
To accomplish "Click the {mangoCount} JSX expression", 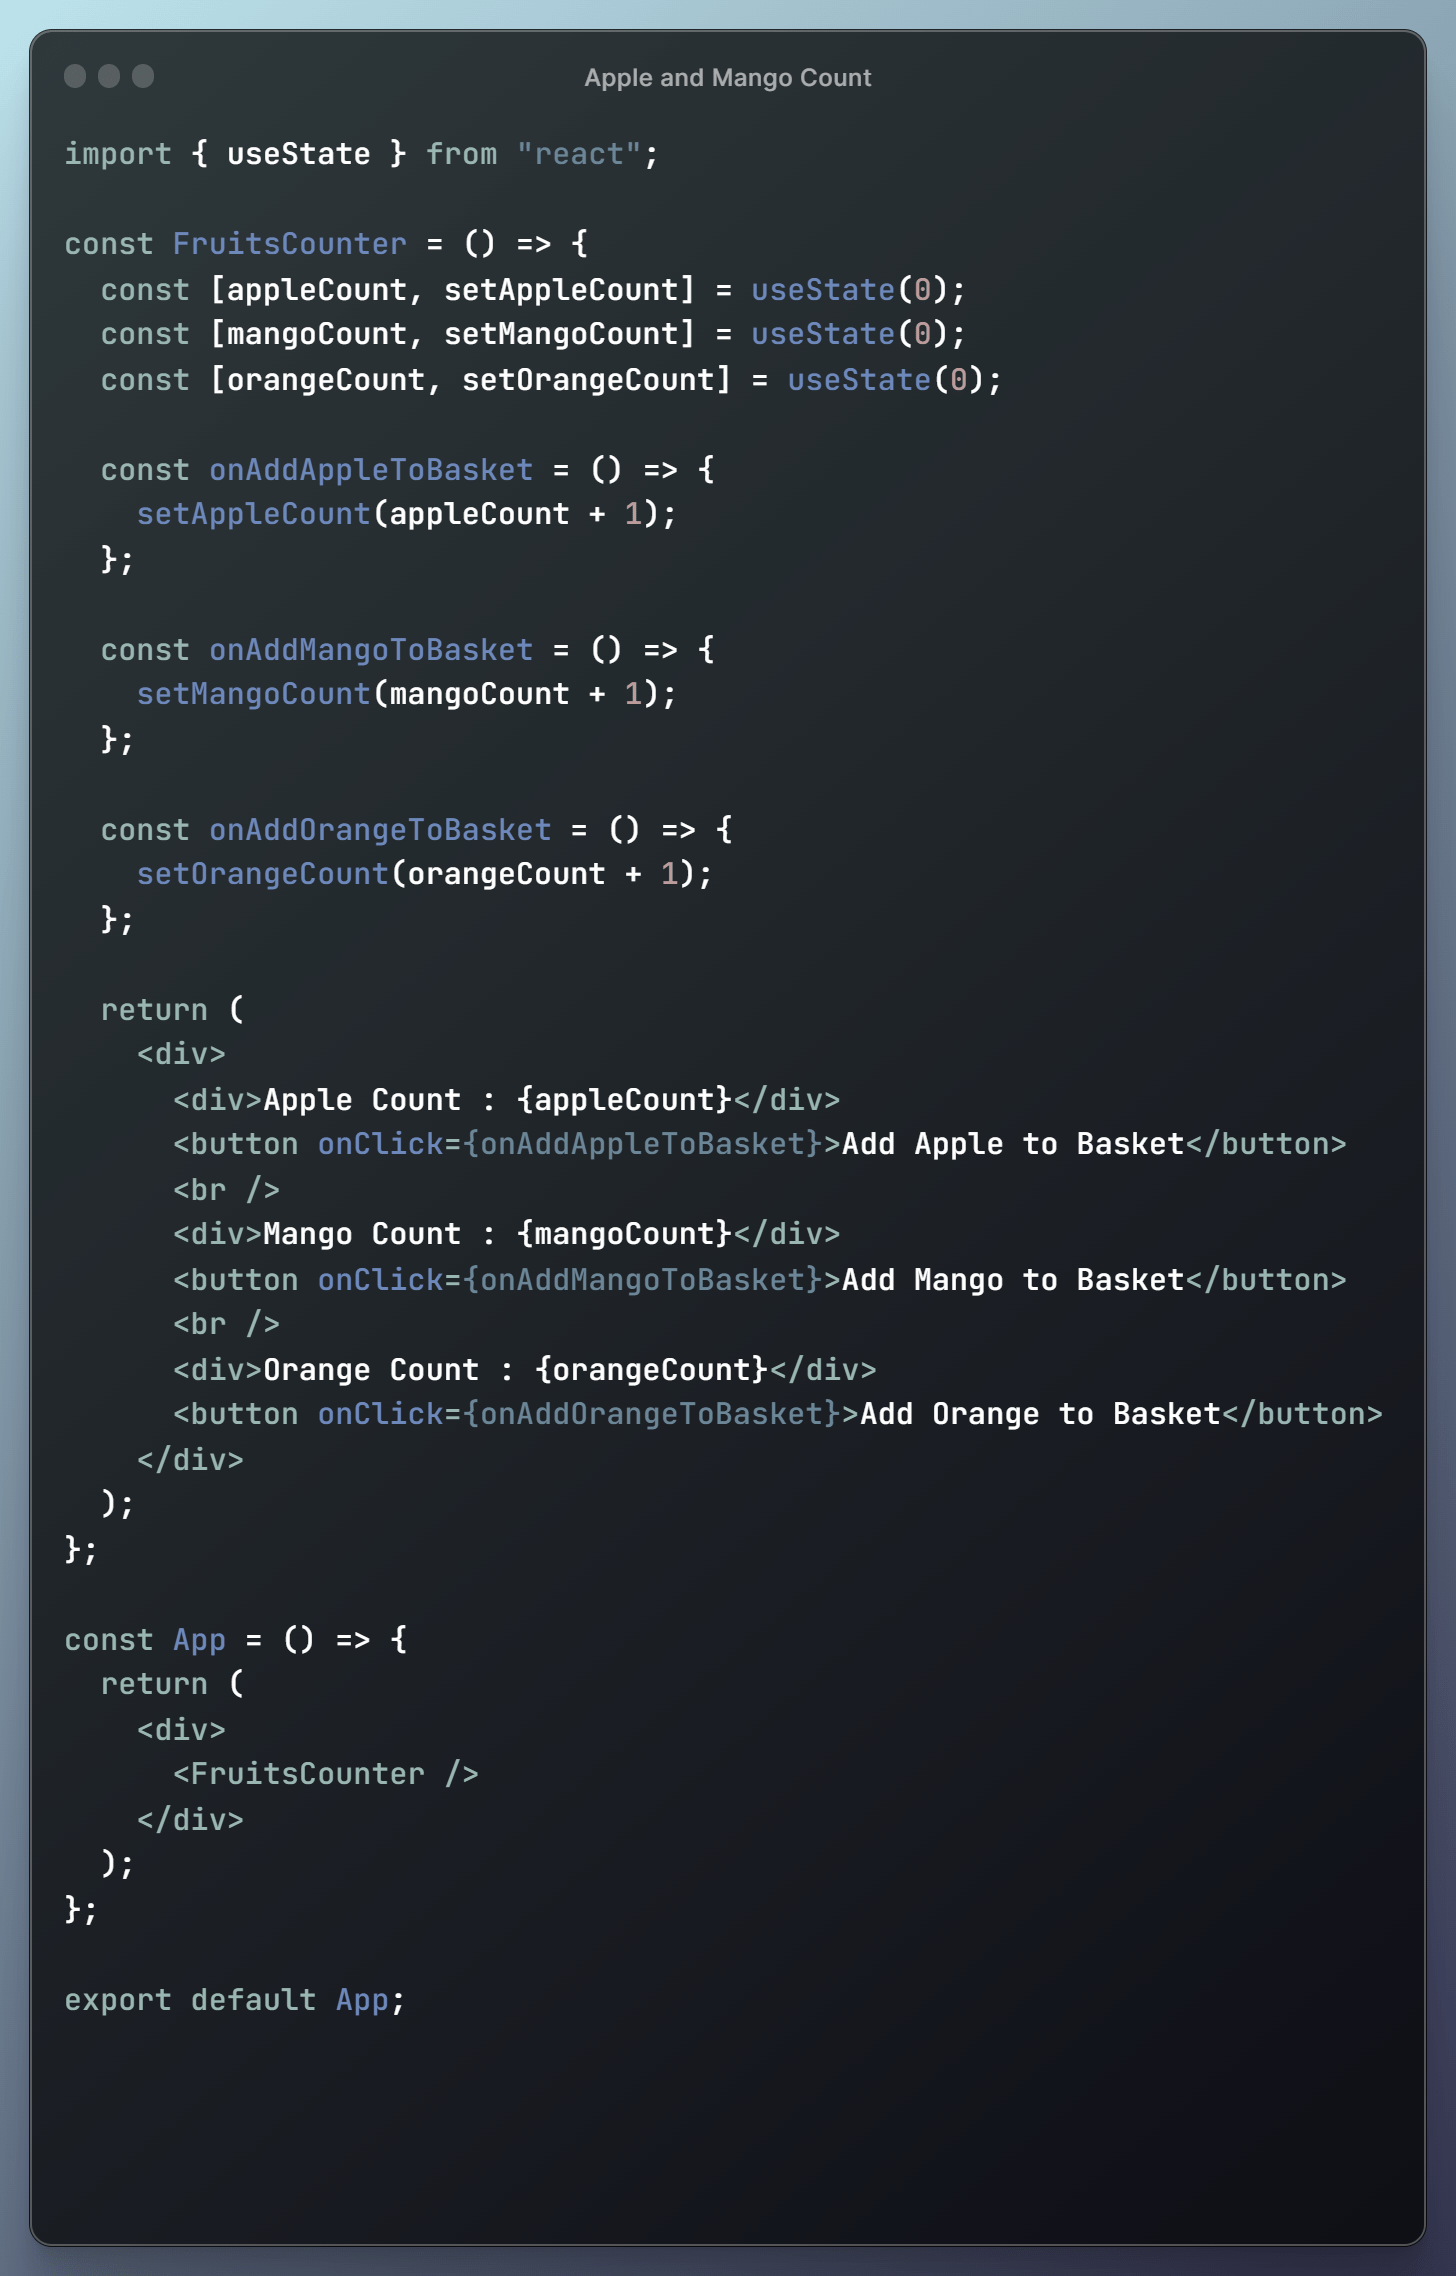I will point(624,1234).
